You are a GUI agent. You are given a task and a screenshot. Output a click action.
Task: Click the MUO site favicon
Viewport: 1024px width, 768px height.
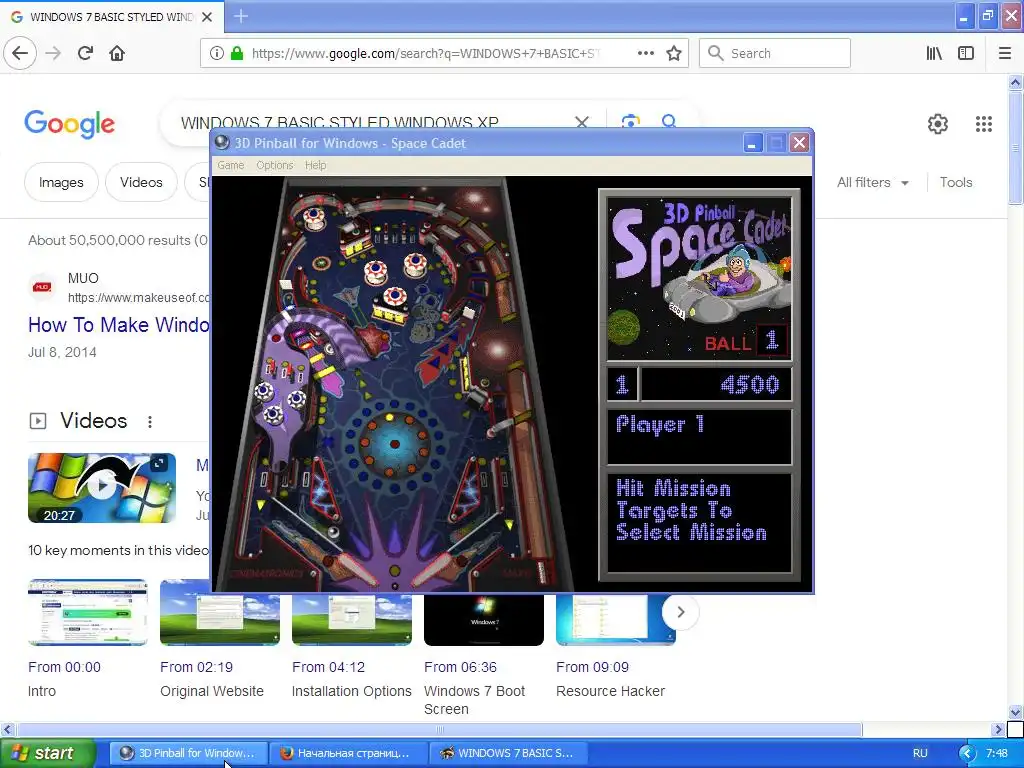click(42, 287)
